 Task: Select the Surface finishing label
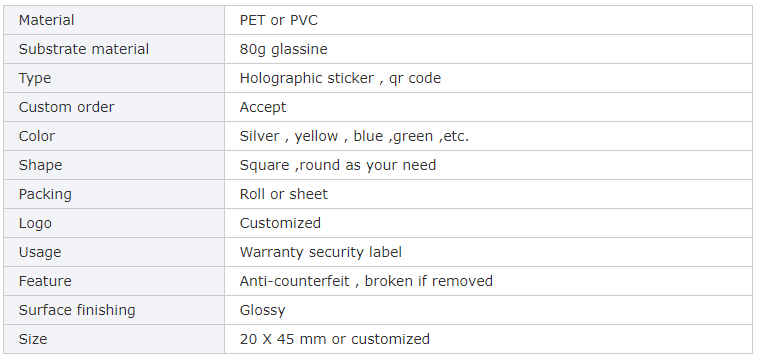tap(77, 310)
